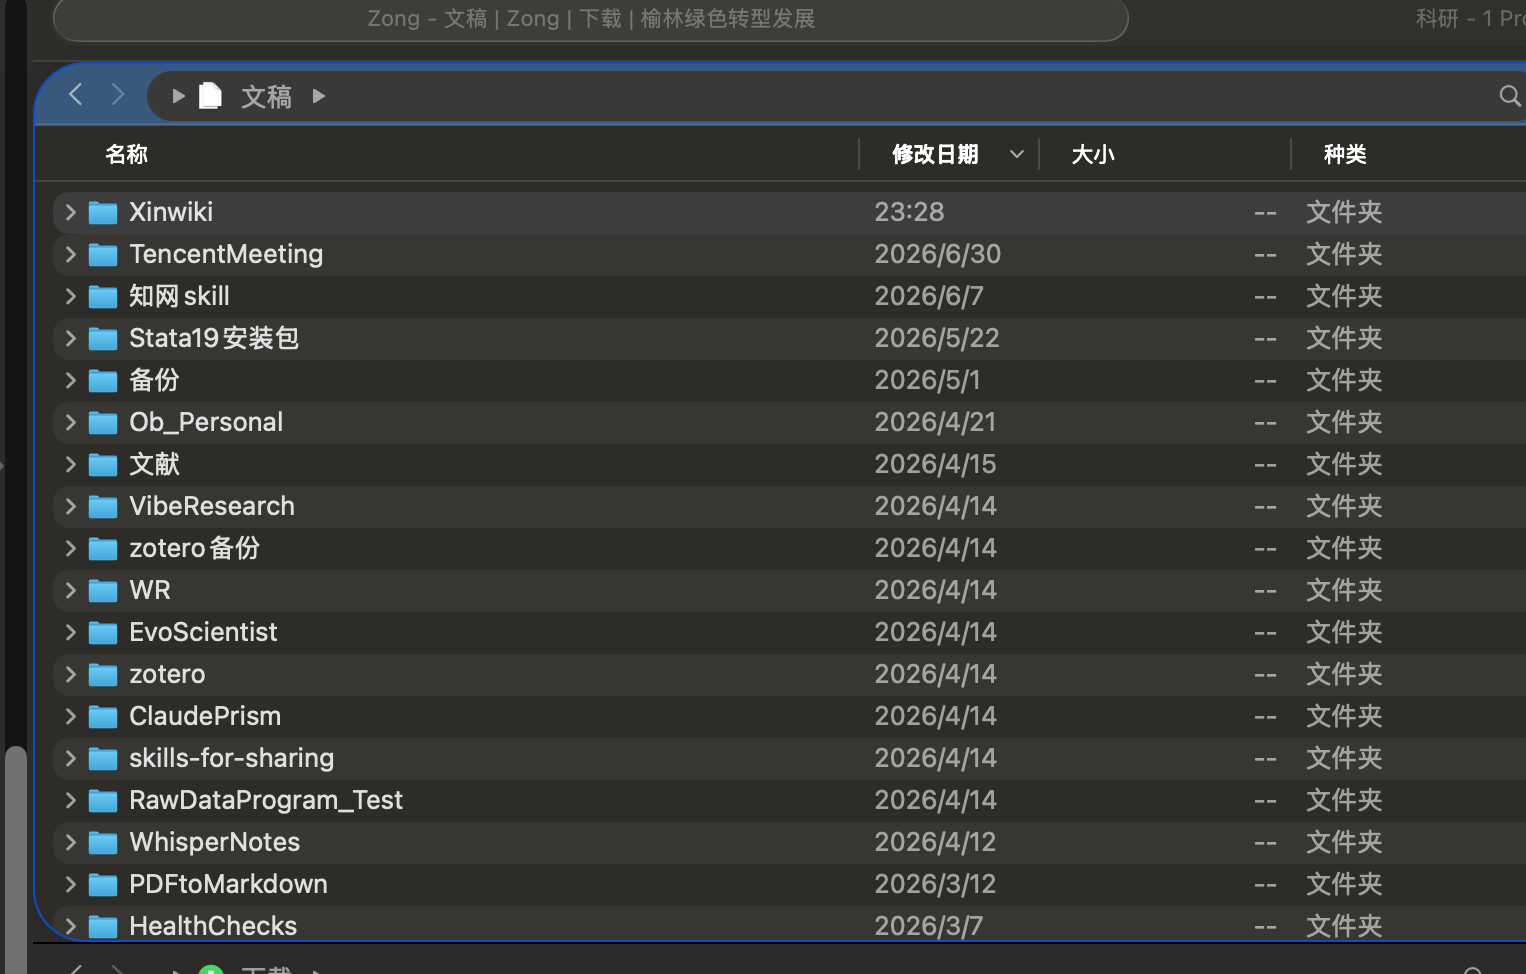
Task: Expand the VibeResearch folder chevron
Action: (70, 506)
